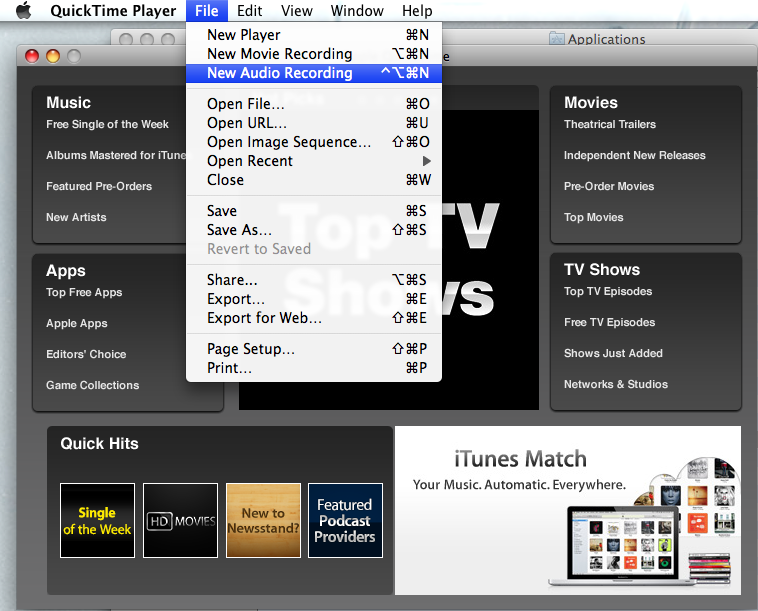The image size is (758, 611).
Task: Choose Save As… menu entry
Action: 314,230
